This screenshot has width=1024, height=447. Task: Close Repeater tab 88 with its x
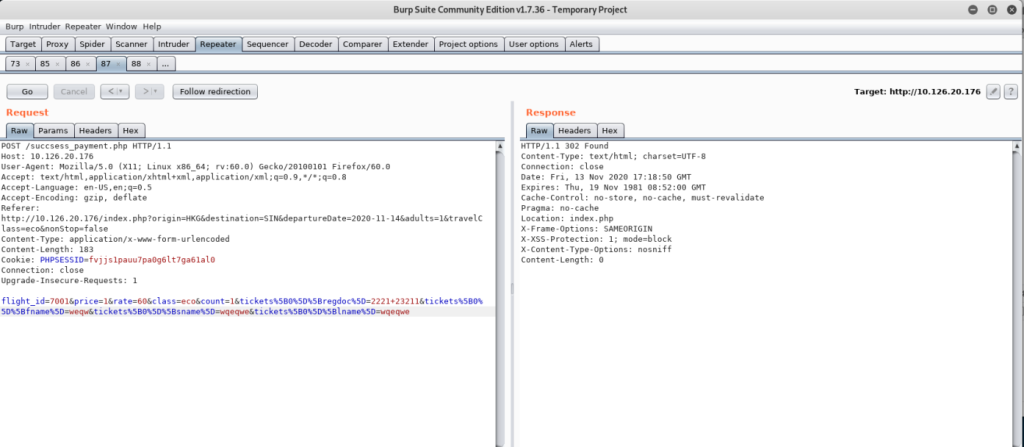(148, 64)
